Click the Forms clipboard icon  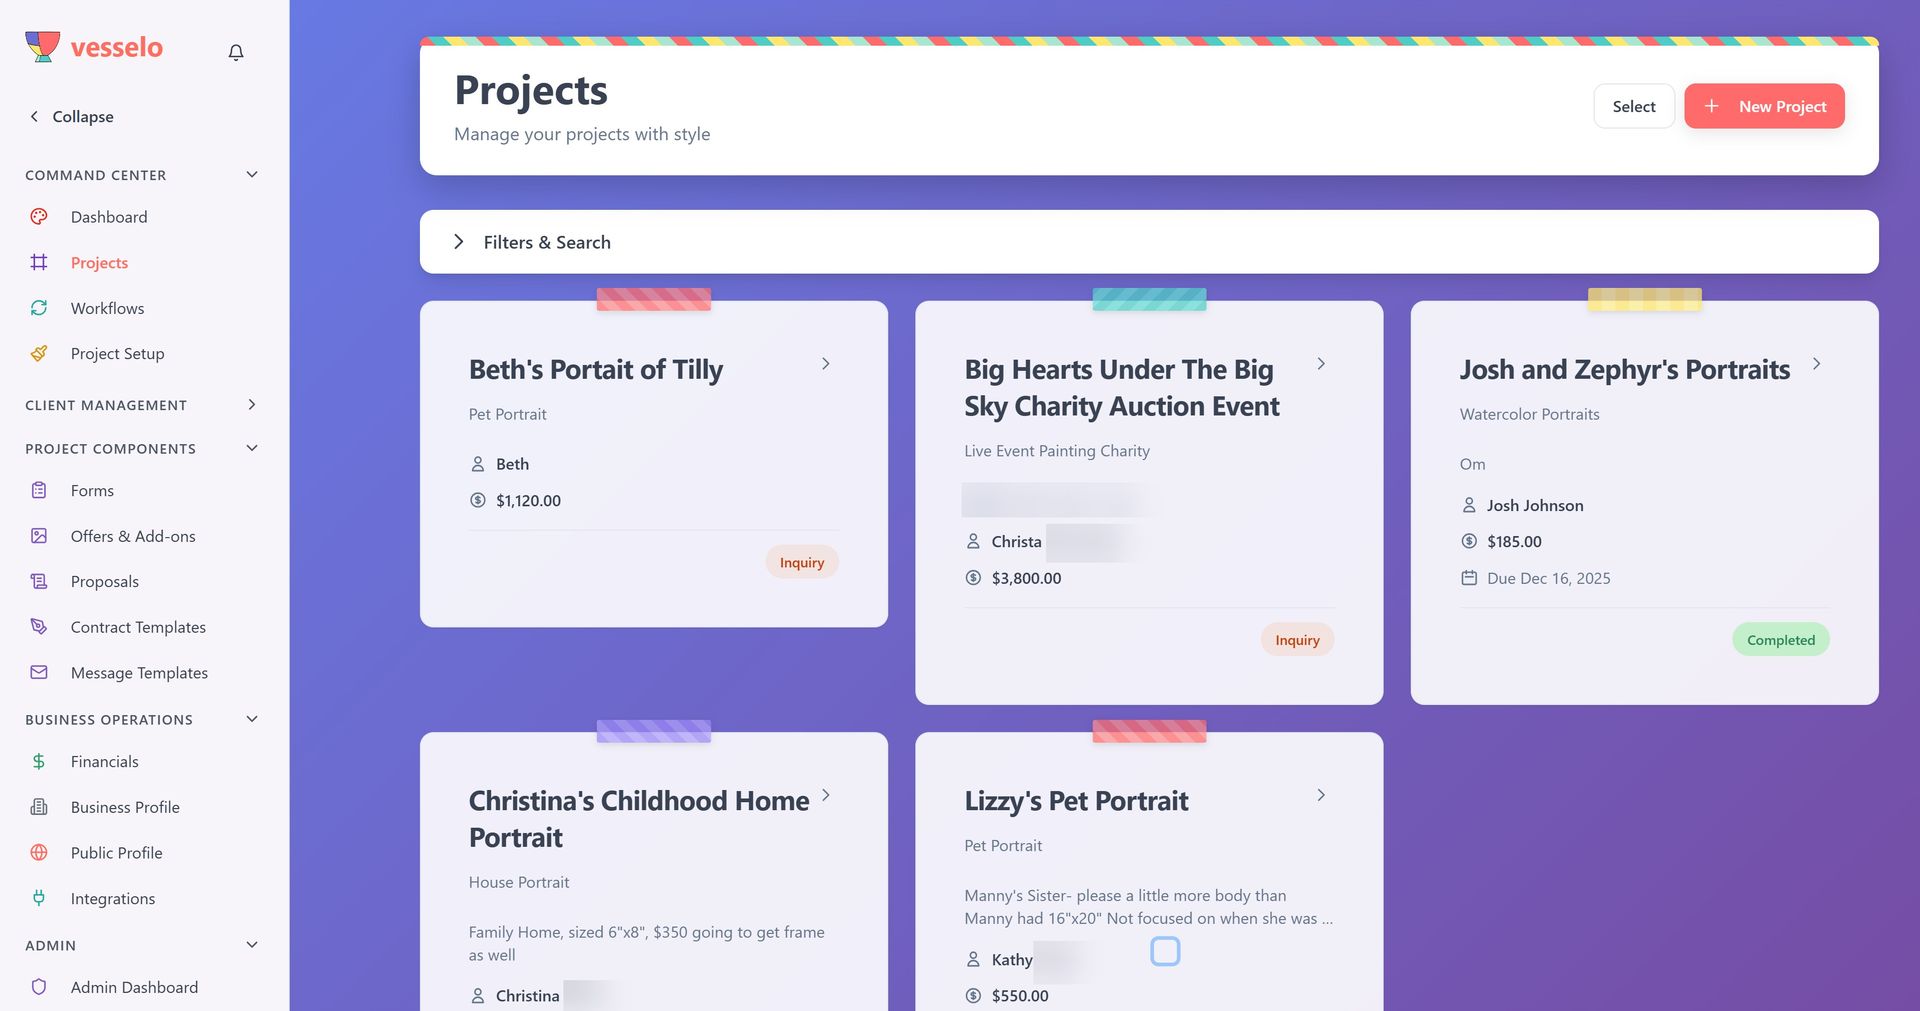(x=39, y=491)
